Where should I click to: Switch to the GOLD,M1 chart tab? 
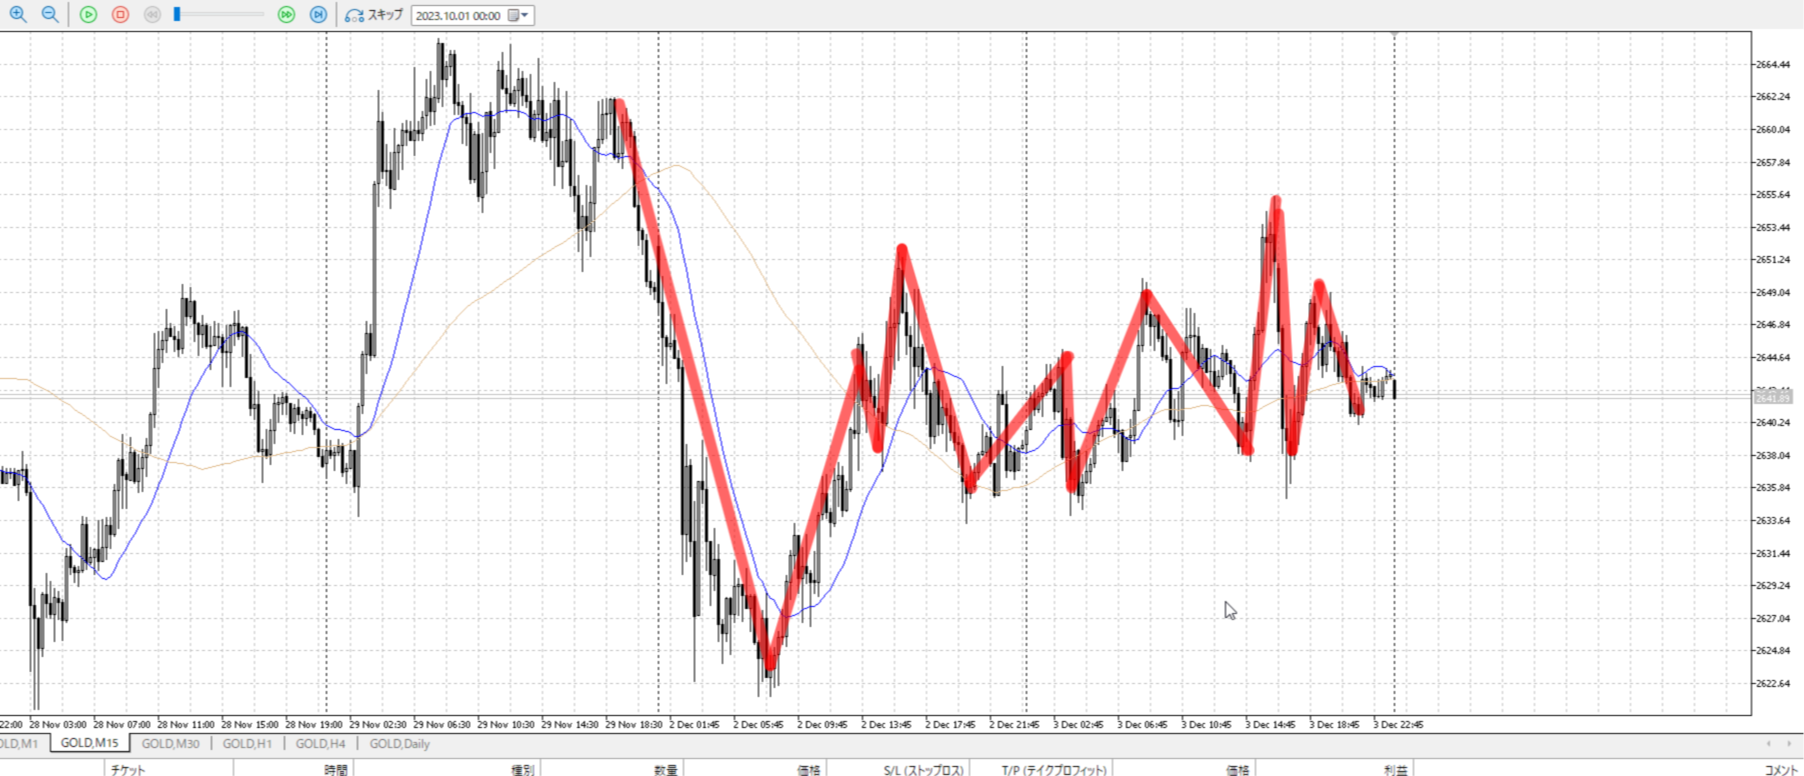click(x=18, y=744)
